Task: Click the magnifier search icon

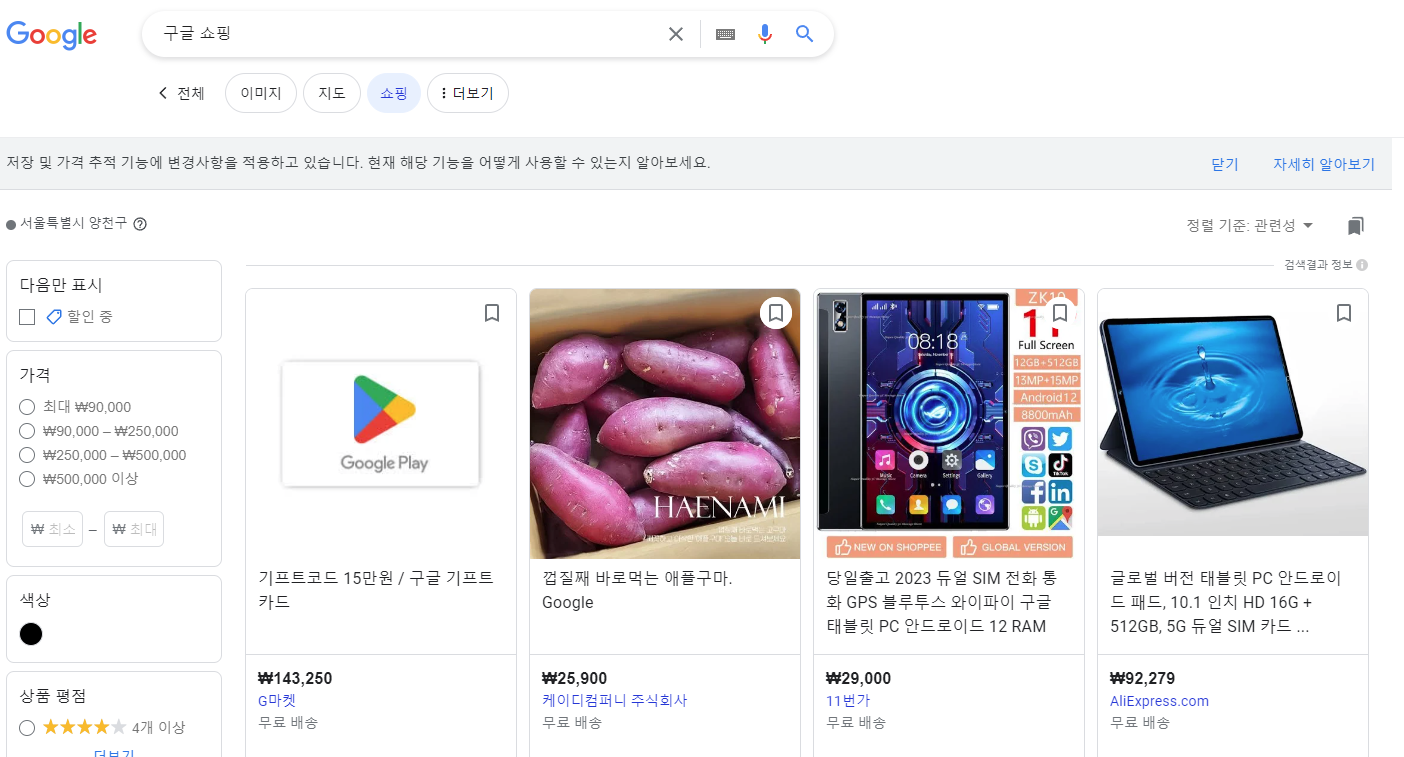Action: point(805,34)
